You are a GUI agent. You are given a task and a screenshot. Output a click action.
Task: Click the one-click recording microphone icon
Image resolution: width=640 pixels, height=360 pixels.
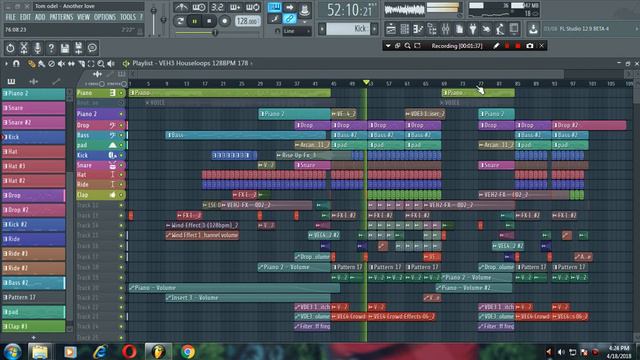[x=38, y=48]
